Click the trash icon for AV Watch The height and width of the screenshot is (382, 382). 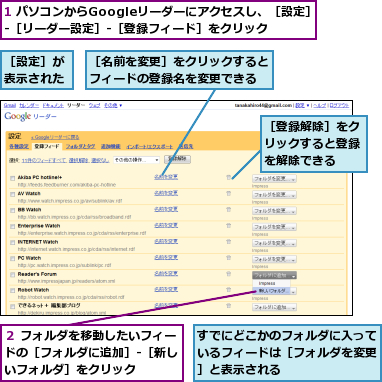pos(229,193)
